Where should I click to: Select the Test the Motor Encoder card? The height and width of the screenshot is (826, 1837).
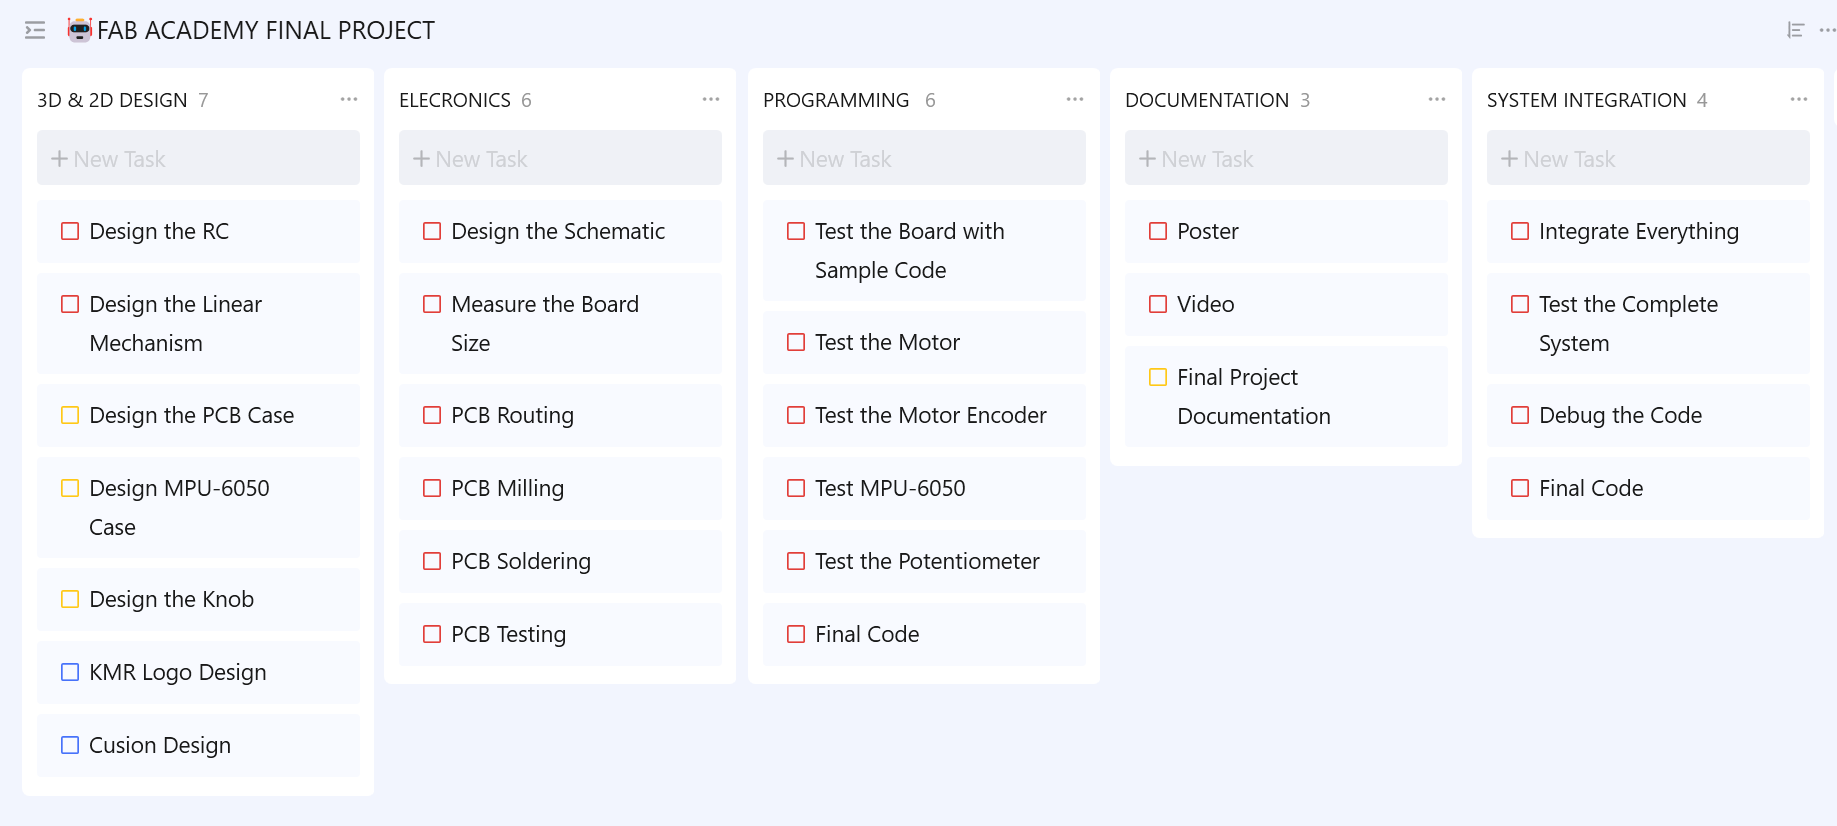[x=930, y=415]
